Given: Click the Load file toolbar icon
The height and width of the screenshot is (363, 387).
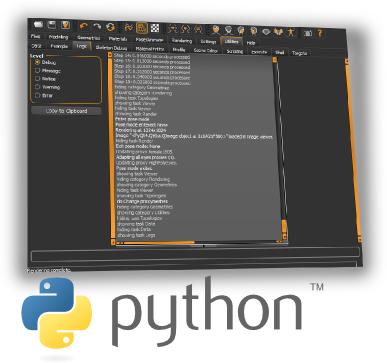Looking at the screenshot, I should [39, 24].
